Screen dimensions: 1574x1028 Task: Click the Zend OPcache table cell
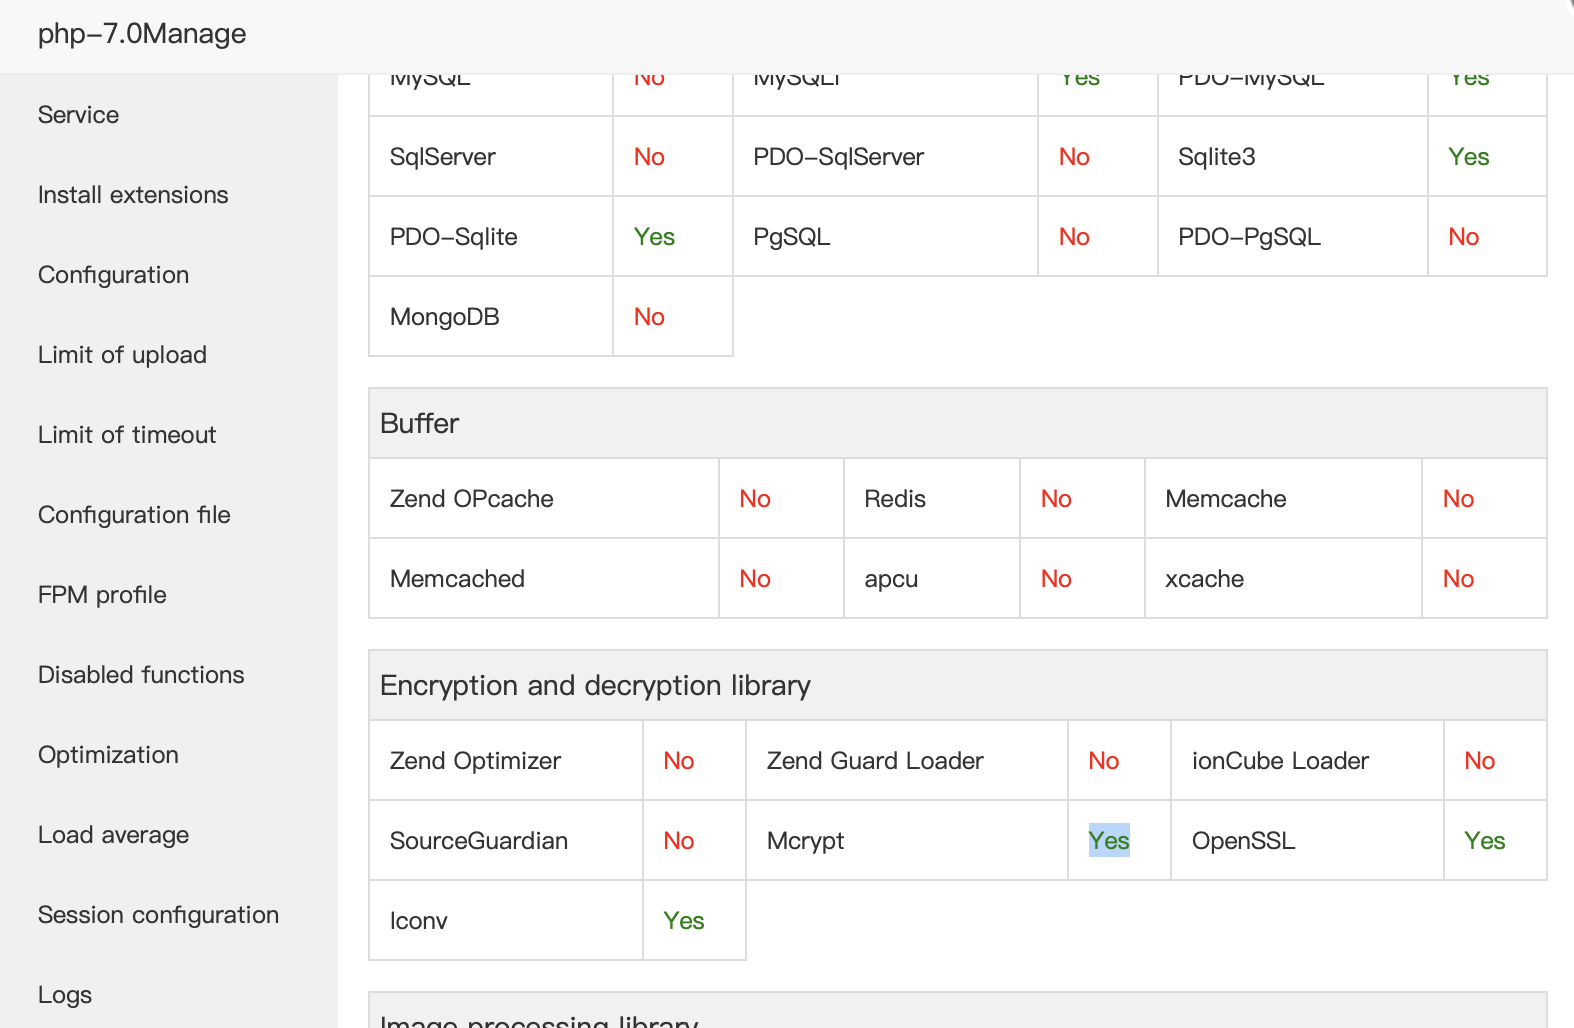click(472, 499)
